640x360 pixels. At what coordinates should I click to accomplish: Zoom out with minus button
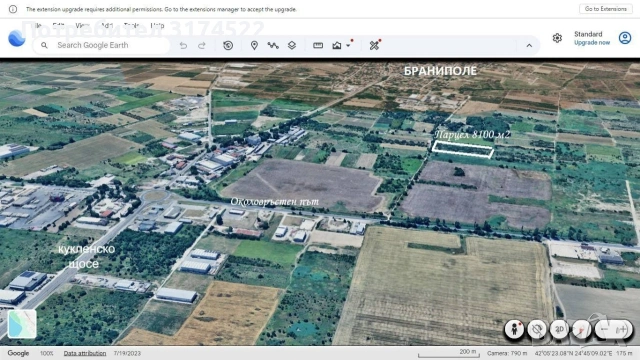point(604,329)
